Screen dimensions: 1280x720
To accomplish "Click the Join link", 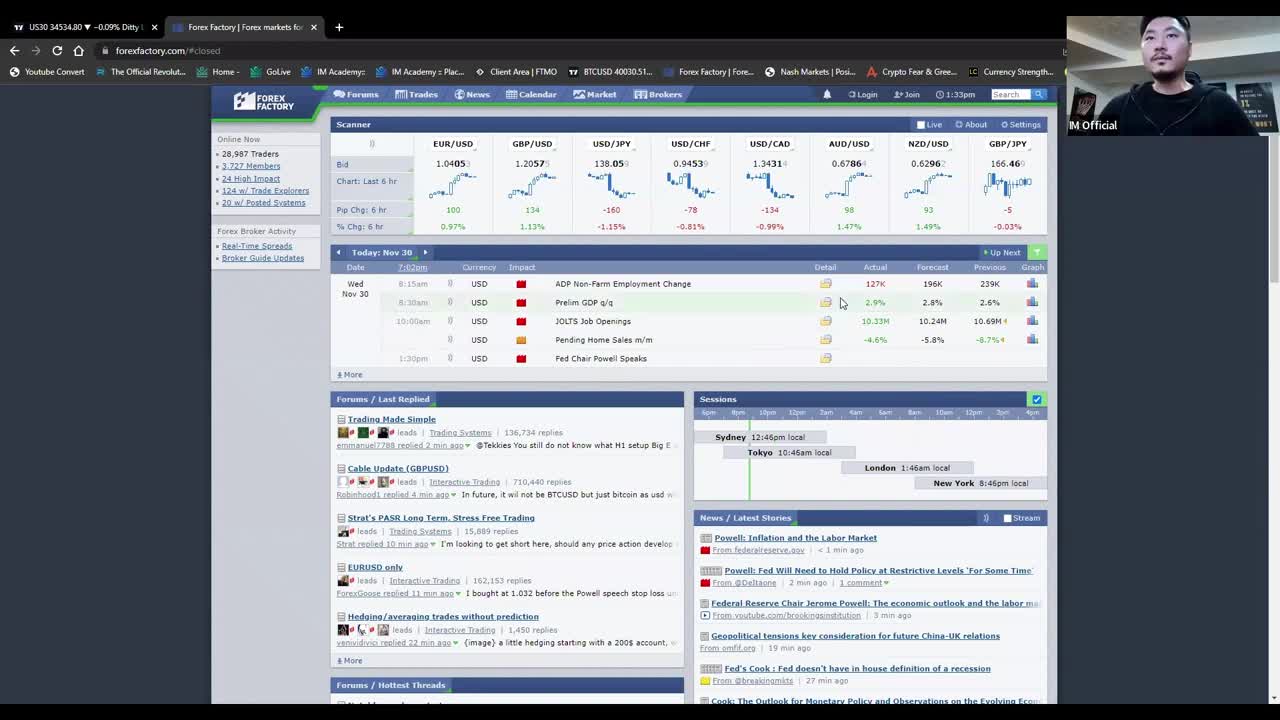I will (x=907, y=94).
